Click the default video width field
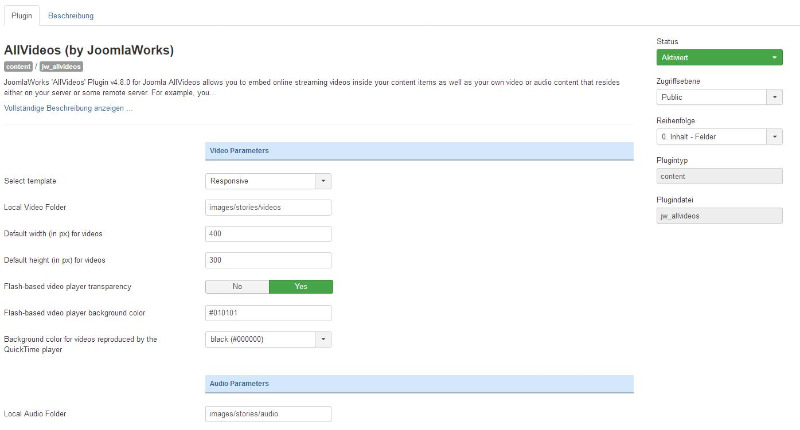 point(268,234)
